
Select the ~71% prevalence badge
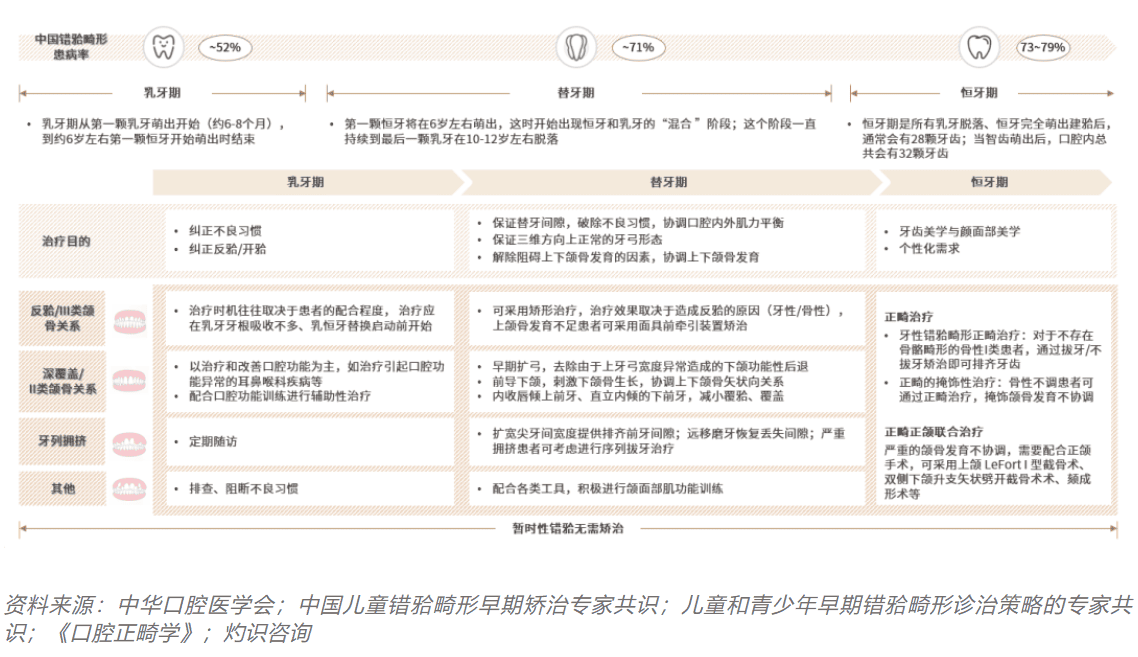(637, 47)
